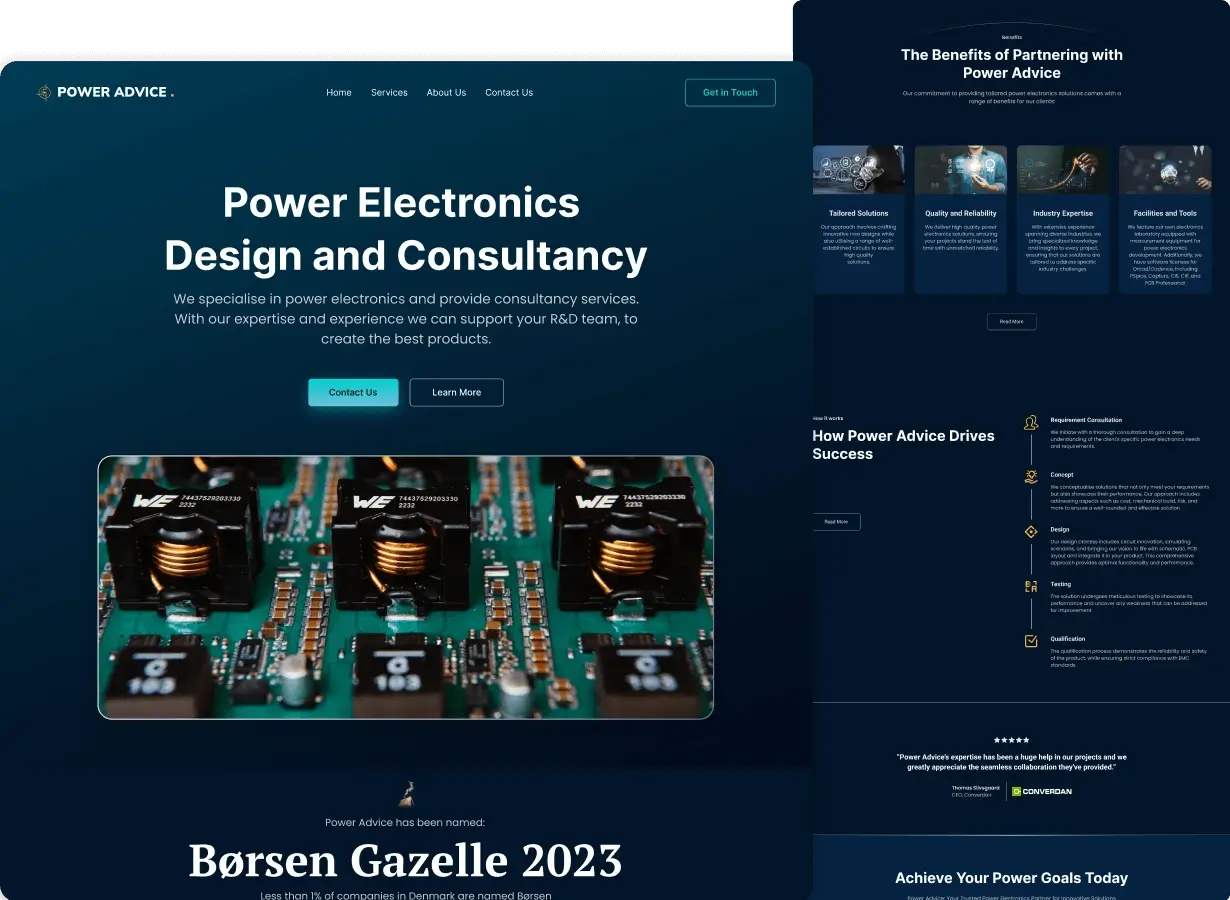
Task: Open Contact Us from the top navigation
Action: tap(509, 92)
